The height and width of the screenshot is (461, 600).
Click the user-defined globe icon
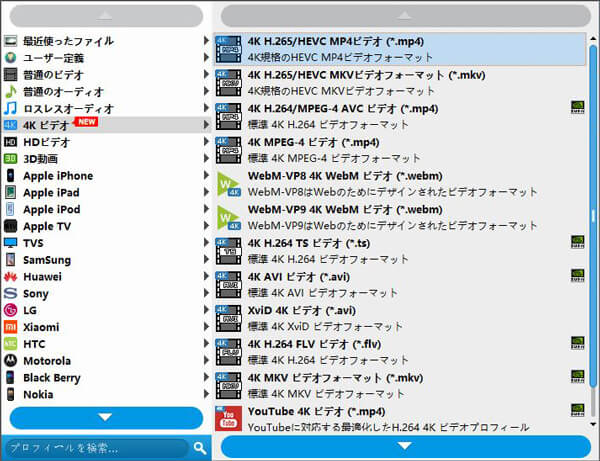10,58
